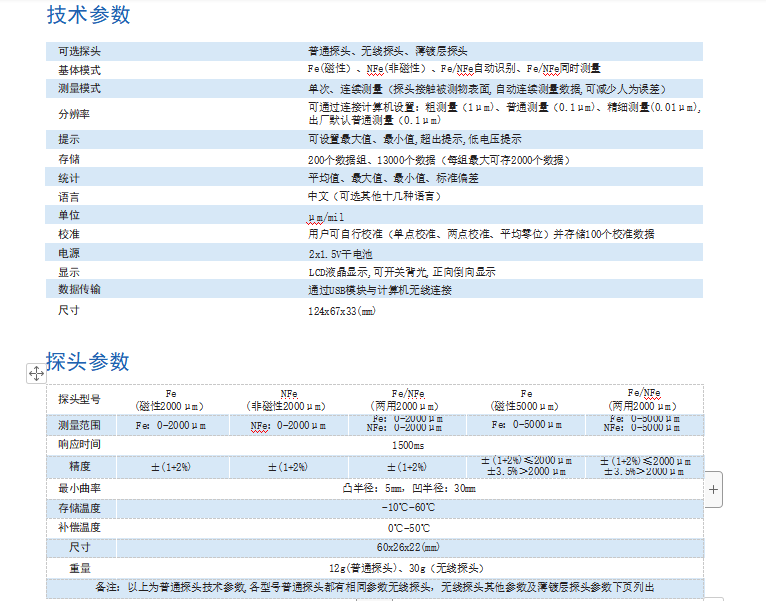Image resolution: width=766 pixels, height=601 pixels.
Task: Click the 磁性5000μm Fe column header
Action: (526, 399)
